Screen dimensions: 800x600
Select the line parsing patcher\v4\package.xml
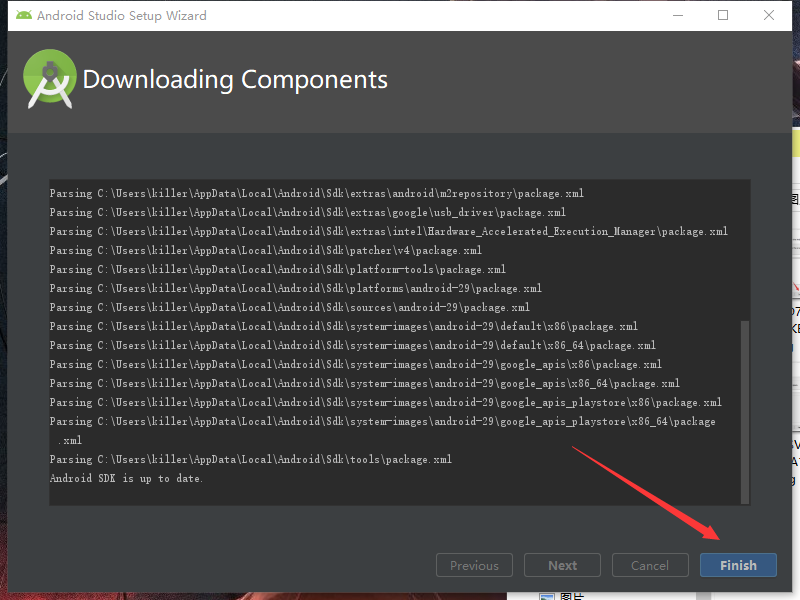click(265, 251)
